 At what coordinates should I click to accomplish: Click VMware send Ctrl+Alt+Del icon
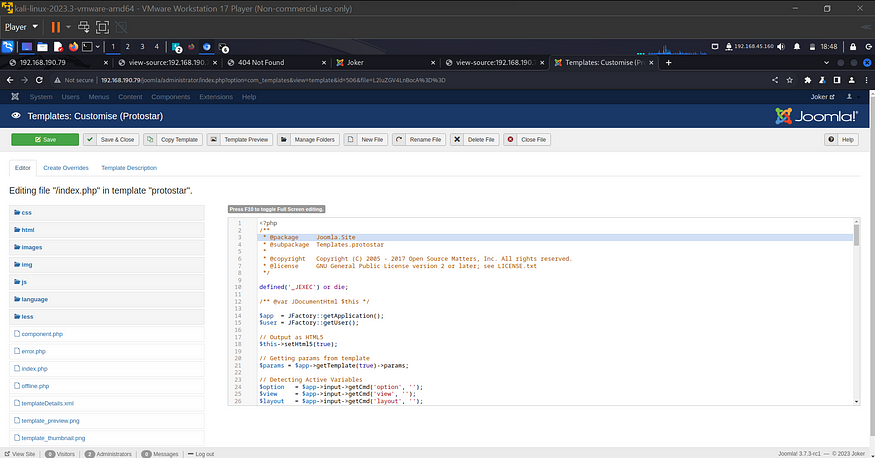[x=84, y=27]
